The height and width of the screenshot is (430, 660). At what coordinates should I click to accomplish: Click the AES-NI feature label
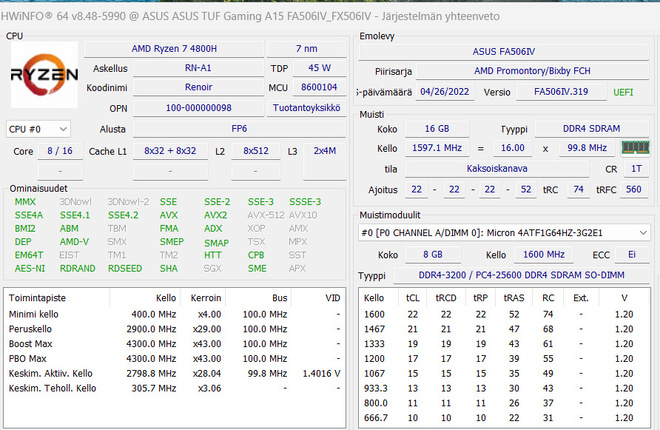(x=29, y=268)
